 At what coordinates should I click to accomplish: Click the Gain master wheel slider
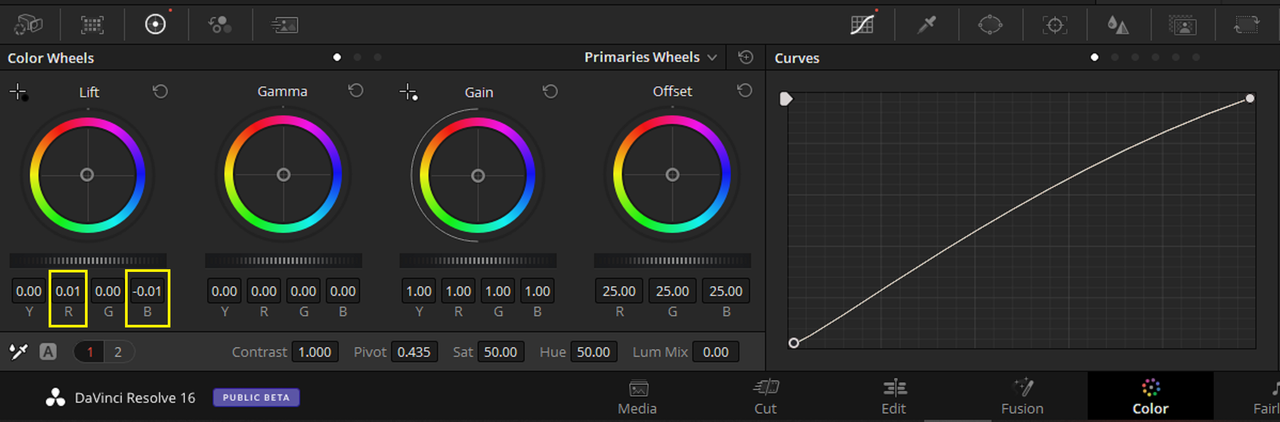[478, 260]
